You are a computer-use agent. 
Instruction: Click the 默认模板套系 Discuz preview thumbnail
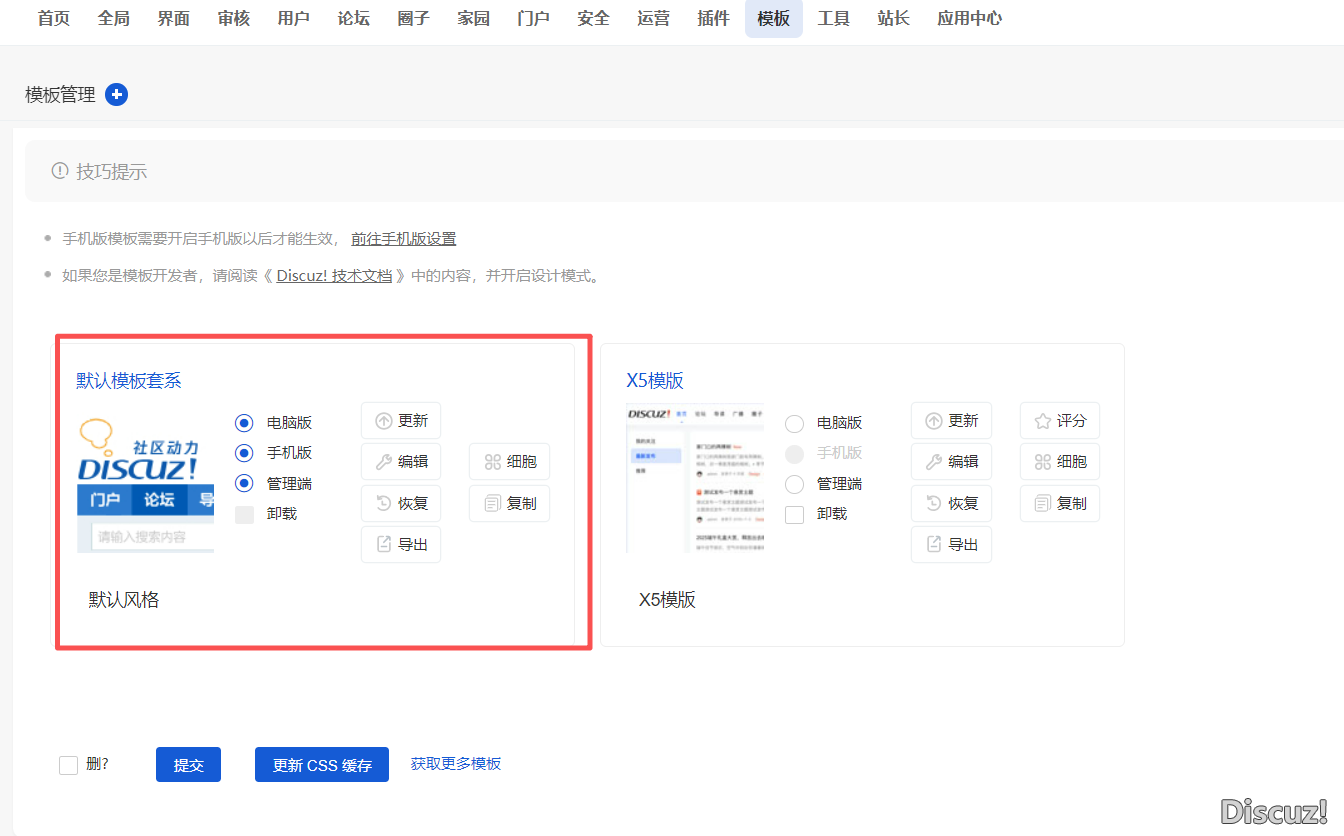click(146, 485)
